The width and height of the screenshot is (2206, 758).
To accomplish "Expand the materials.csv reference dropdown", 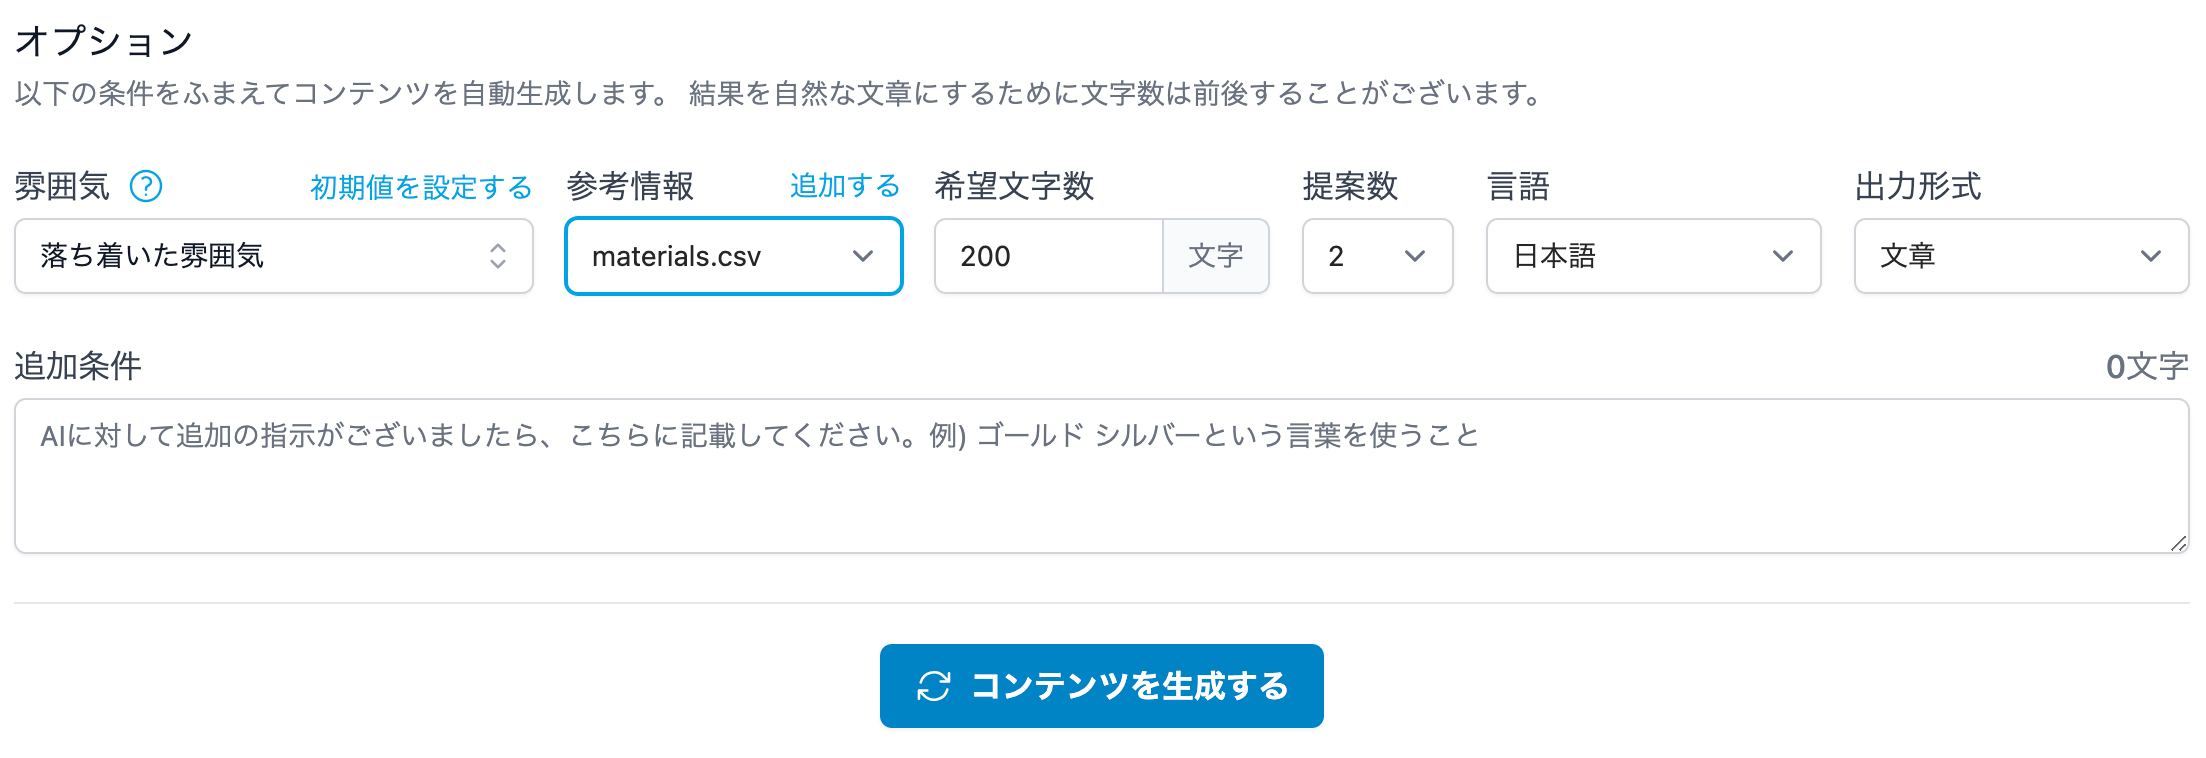I will tap(733, 256).
